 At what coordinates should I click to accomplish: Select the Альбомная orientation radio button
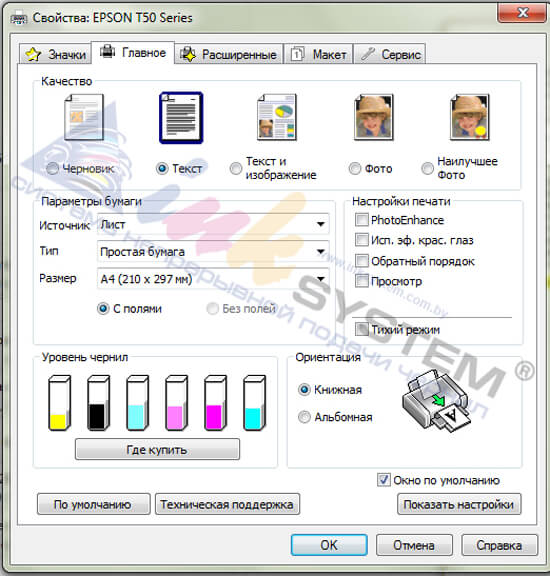pos(304,417)
